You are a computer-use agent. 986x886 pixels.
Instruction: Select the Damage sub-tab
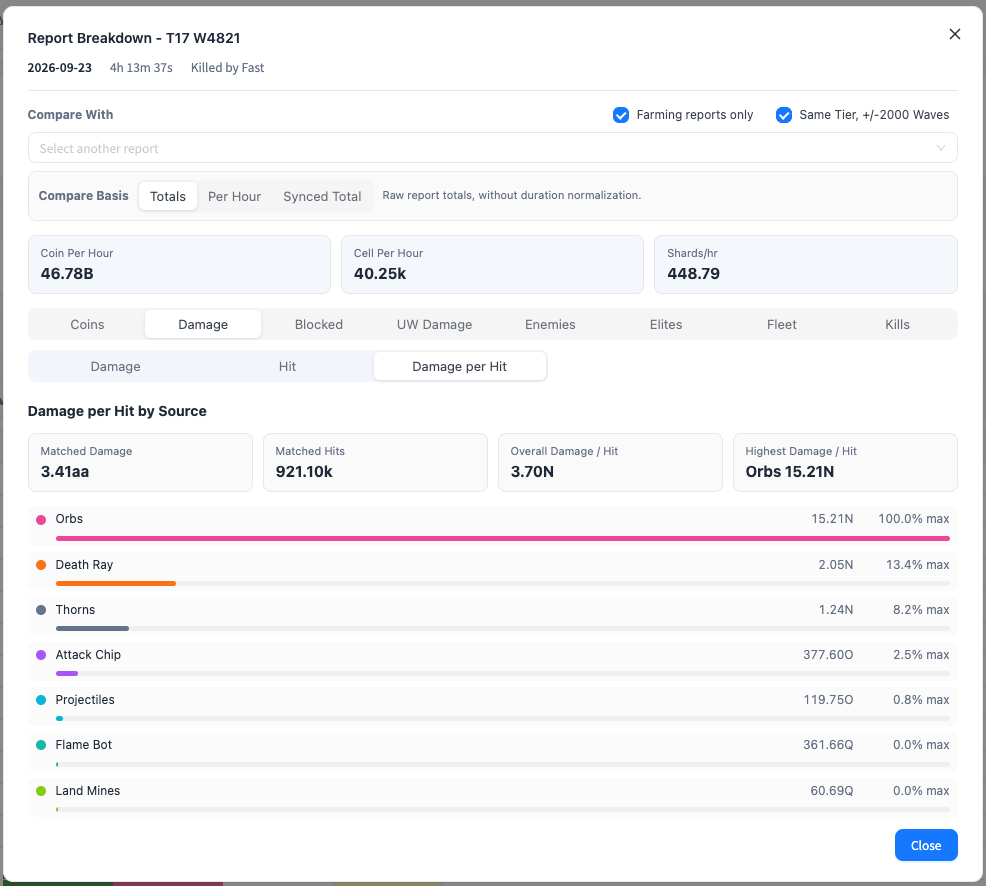click(116, 367)
